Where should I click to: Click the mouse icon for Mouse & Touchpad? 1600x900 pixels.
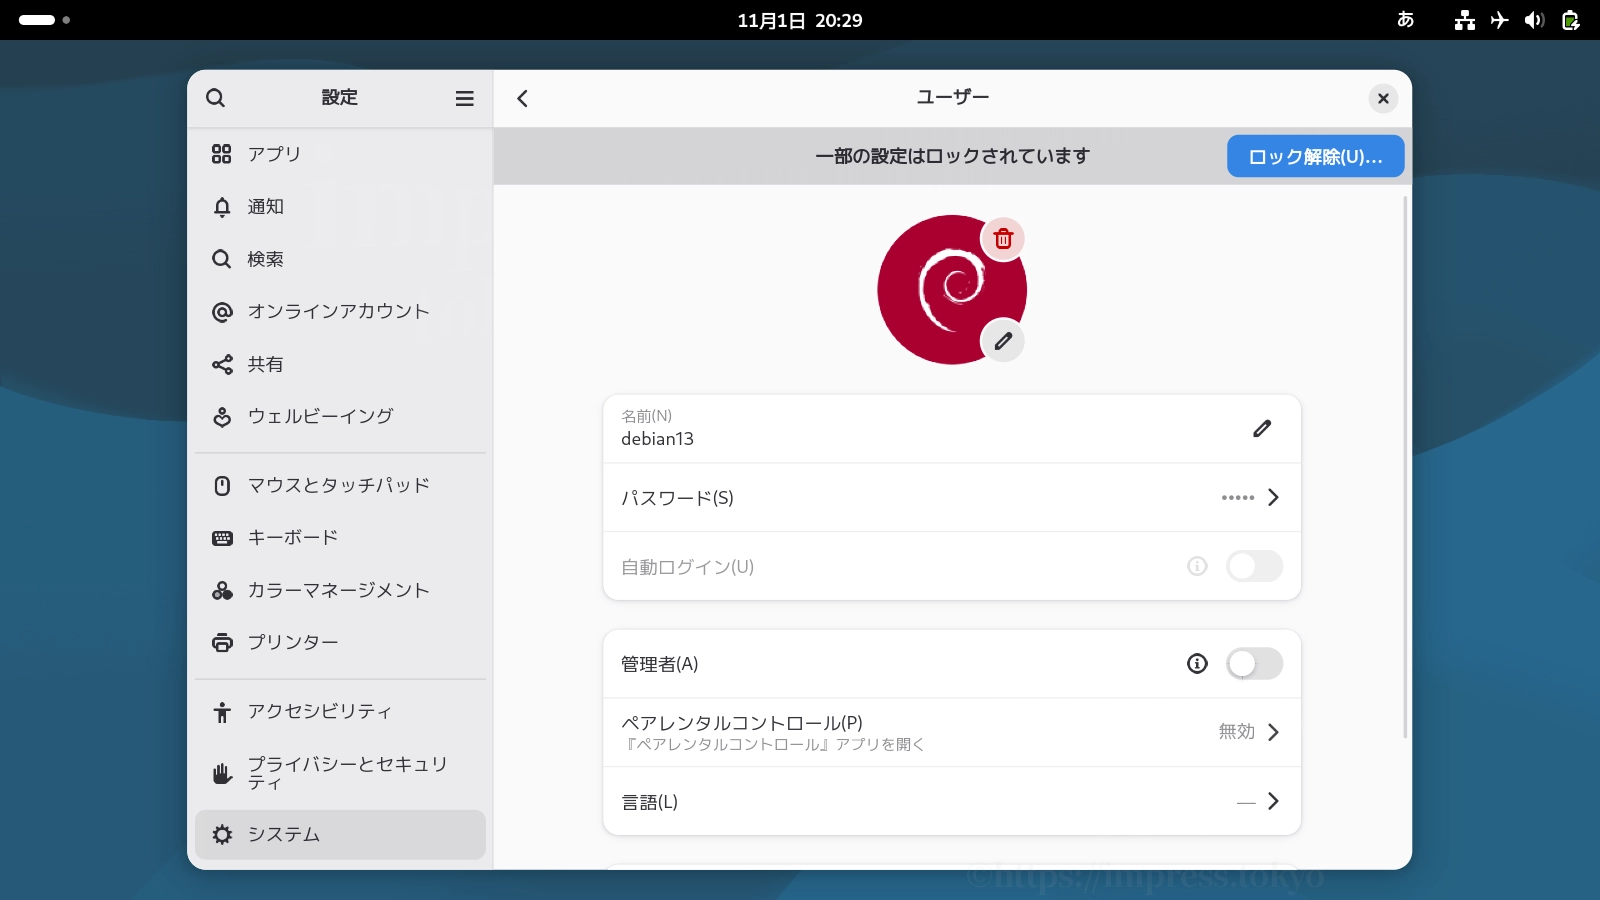[x=222, y=486]
